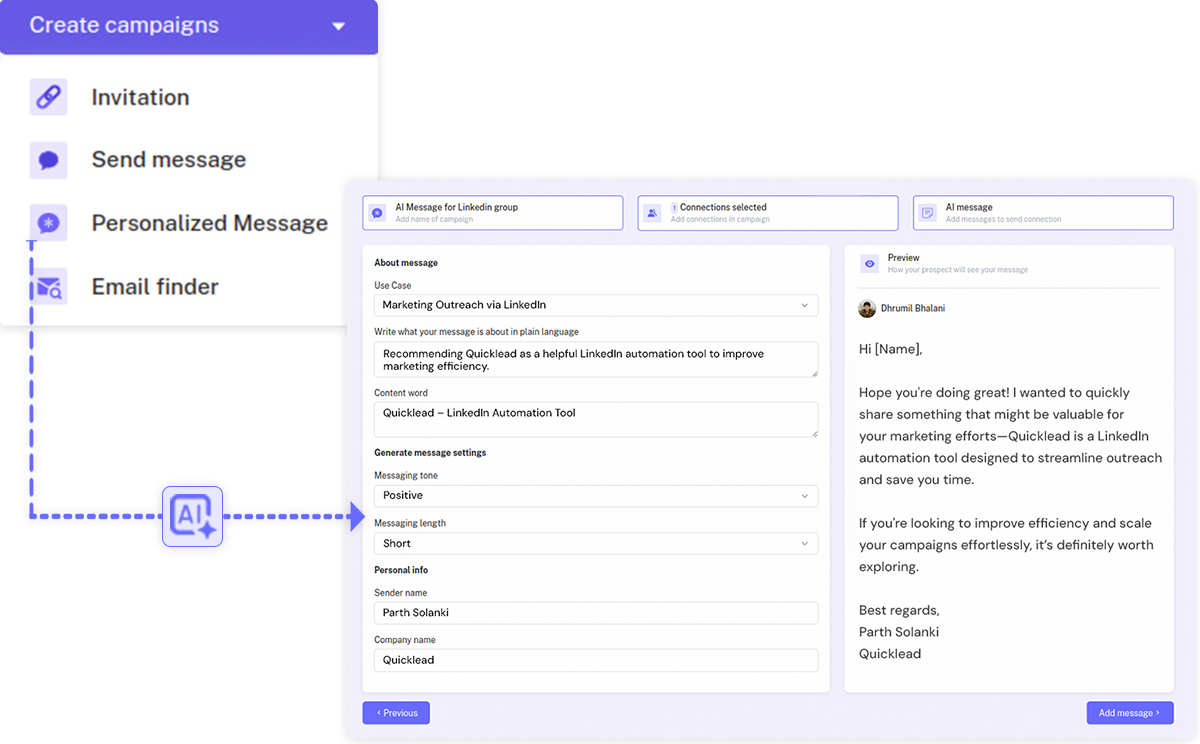
Task: Open the Connections selected step
Action: (x=768, y=213)
